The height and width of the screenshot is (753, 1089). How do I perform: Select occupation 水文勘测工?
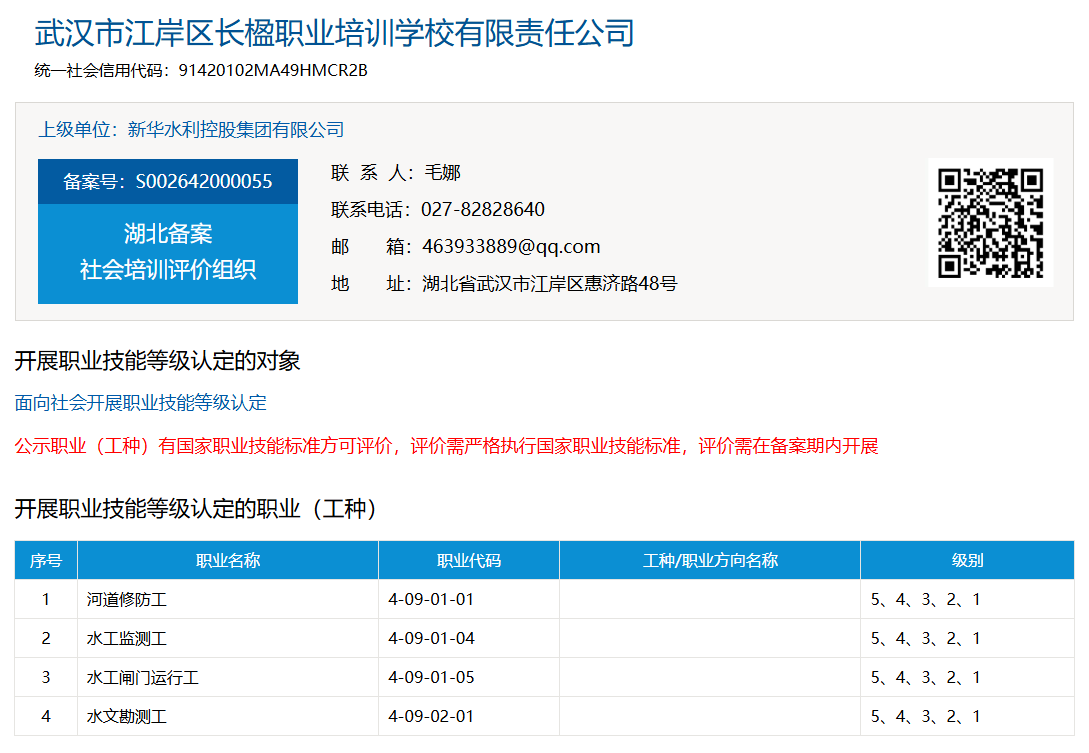[126, 716]
